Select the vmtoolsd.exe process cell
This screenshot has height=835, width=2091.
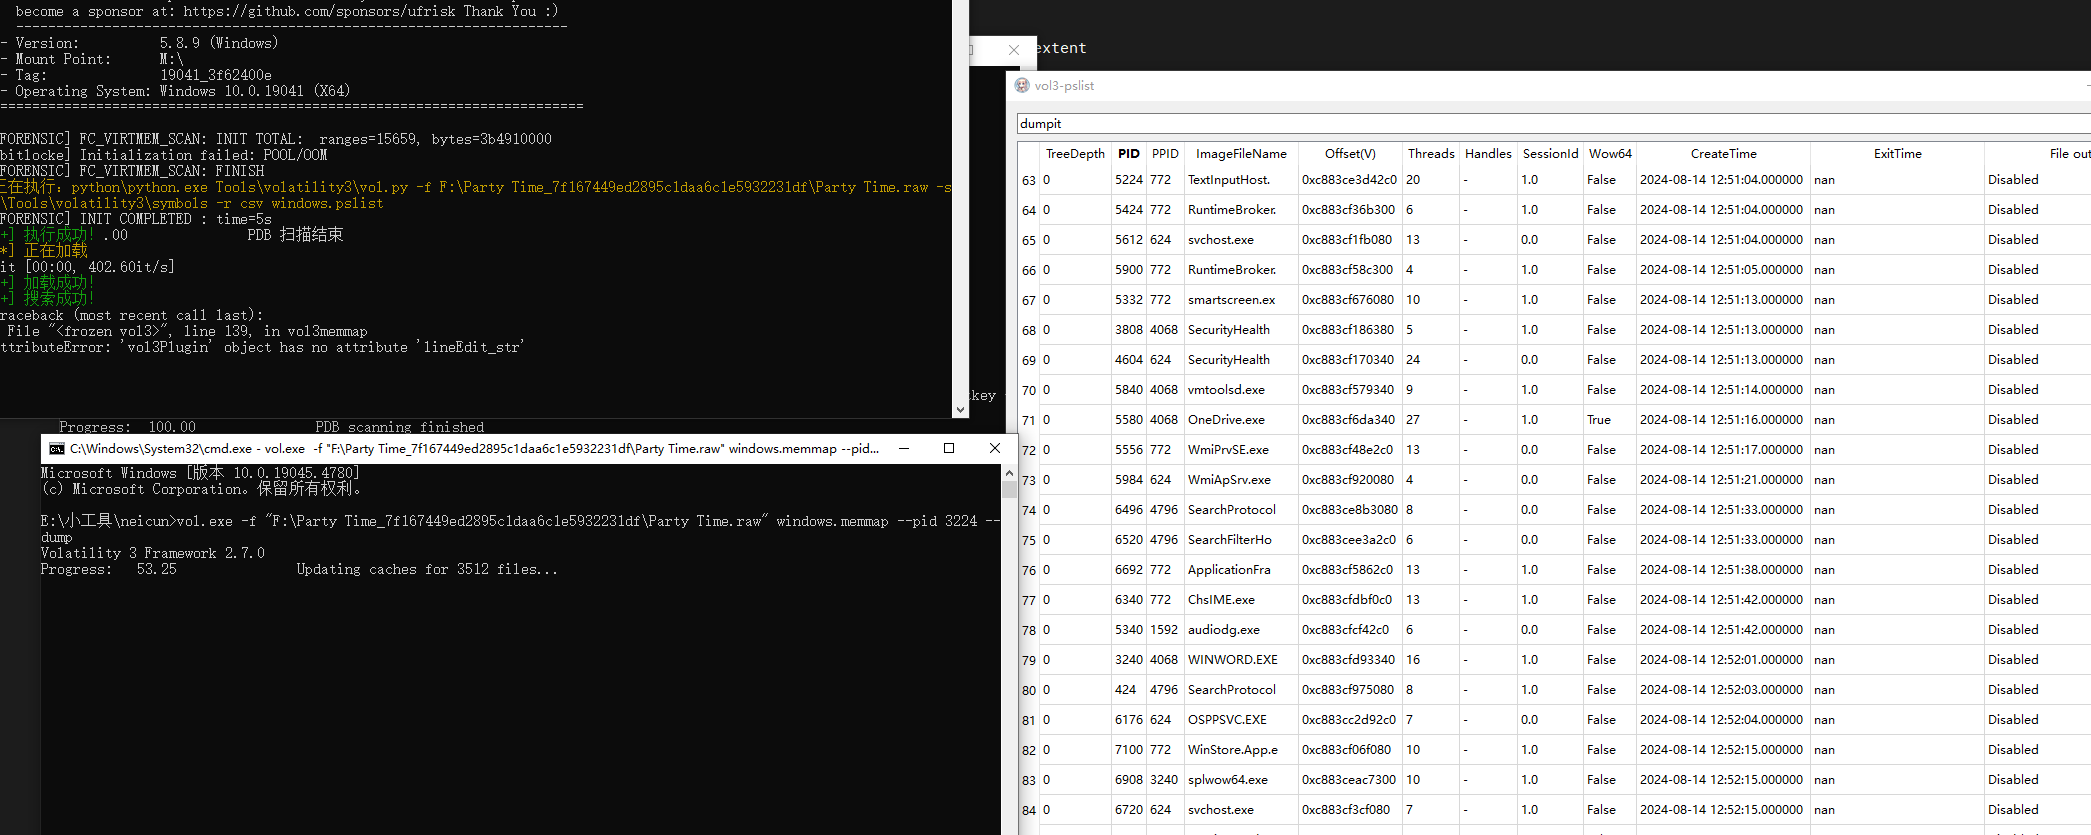pyautogui.click(x=1241, y=390)
